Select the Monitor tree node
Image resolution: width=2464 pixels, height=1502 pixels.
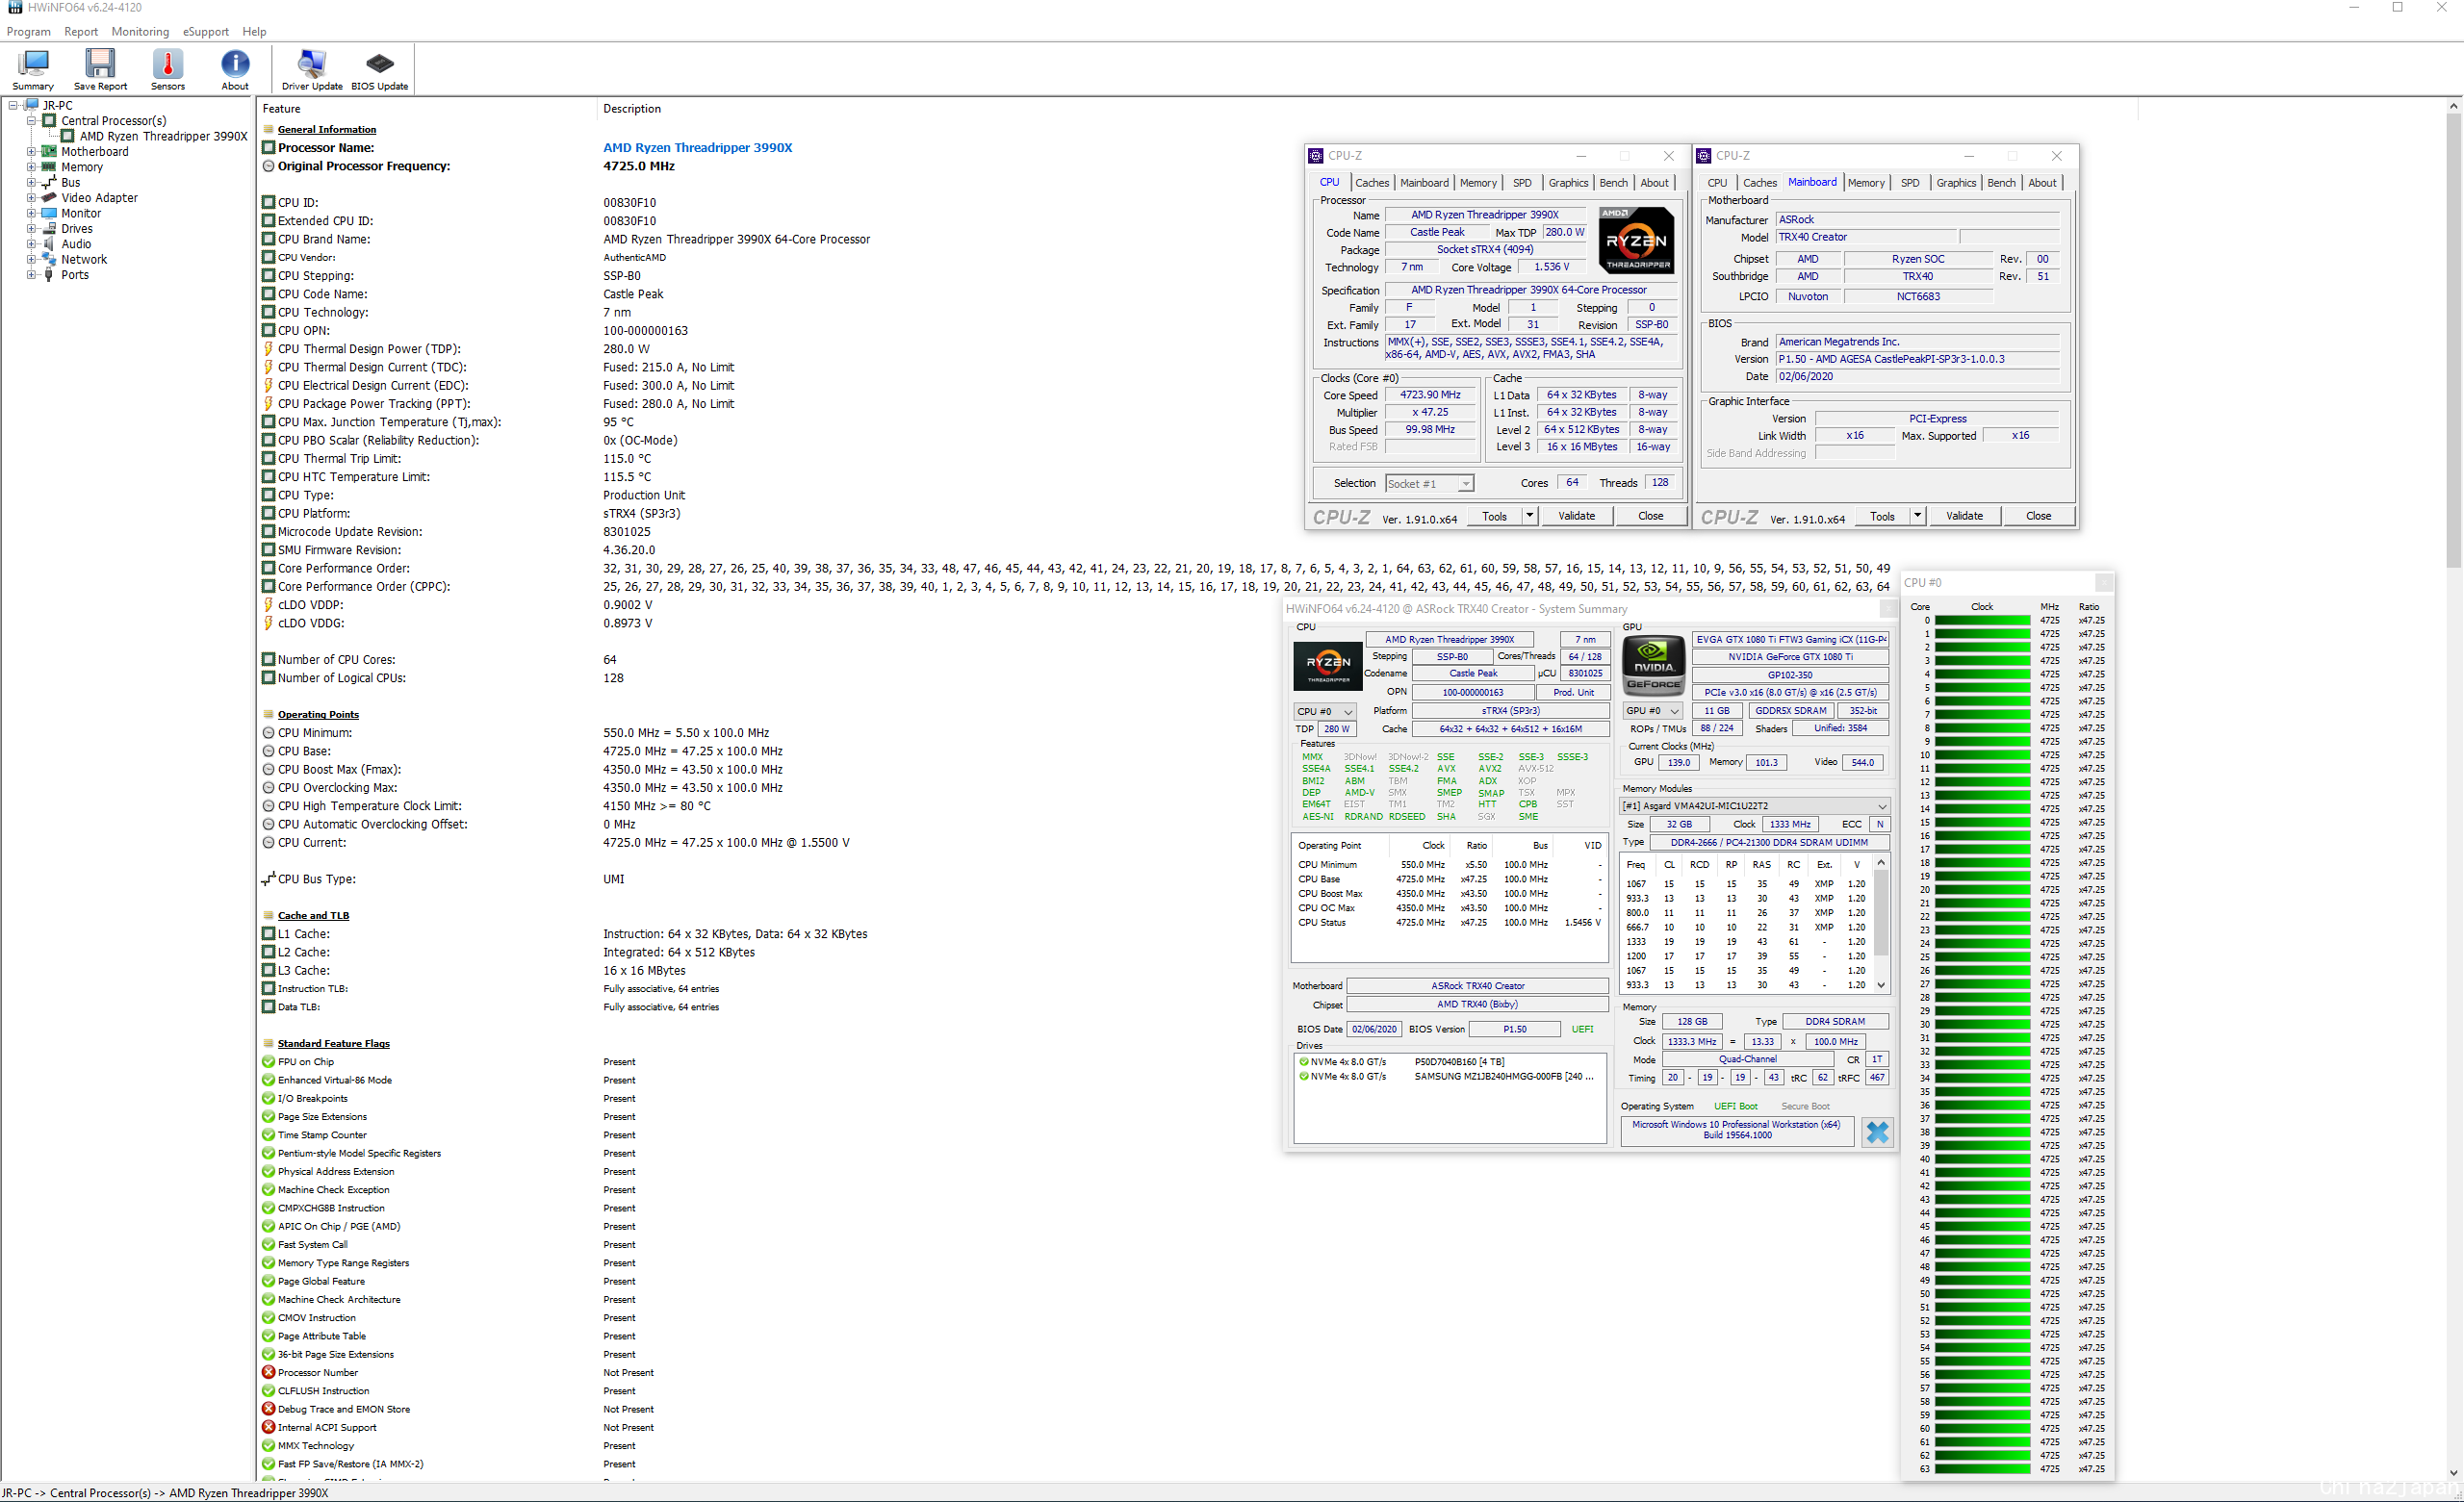pyautogui.click(x=81, y=213)
